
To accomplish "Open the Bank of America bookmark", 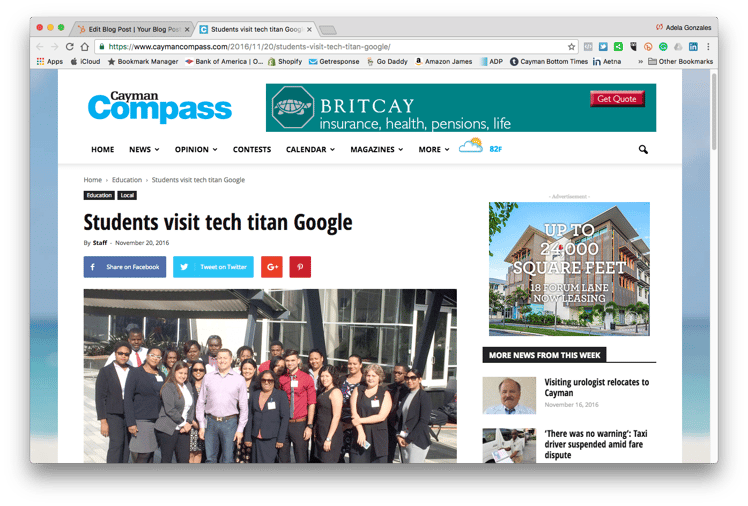I will click(224, 62).
